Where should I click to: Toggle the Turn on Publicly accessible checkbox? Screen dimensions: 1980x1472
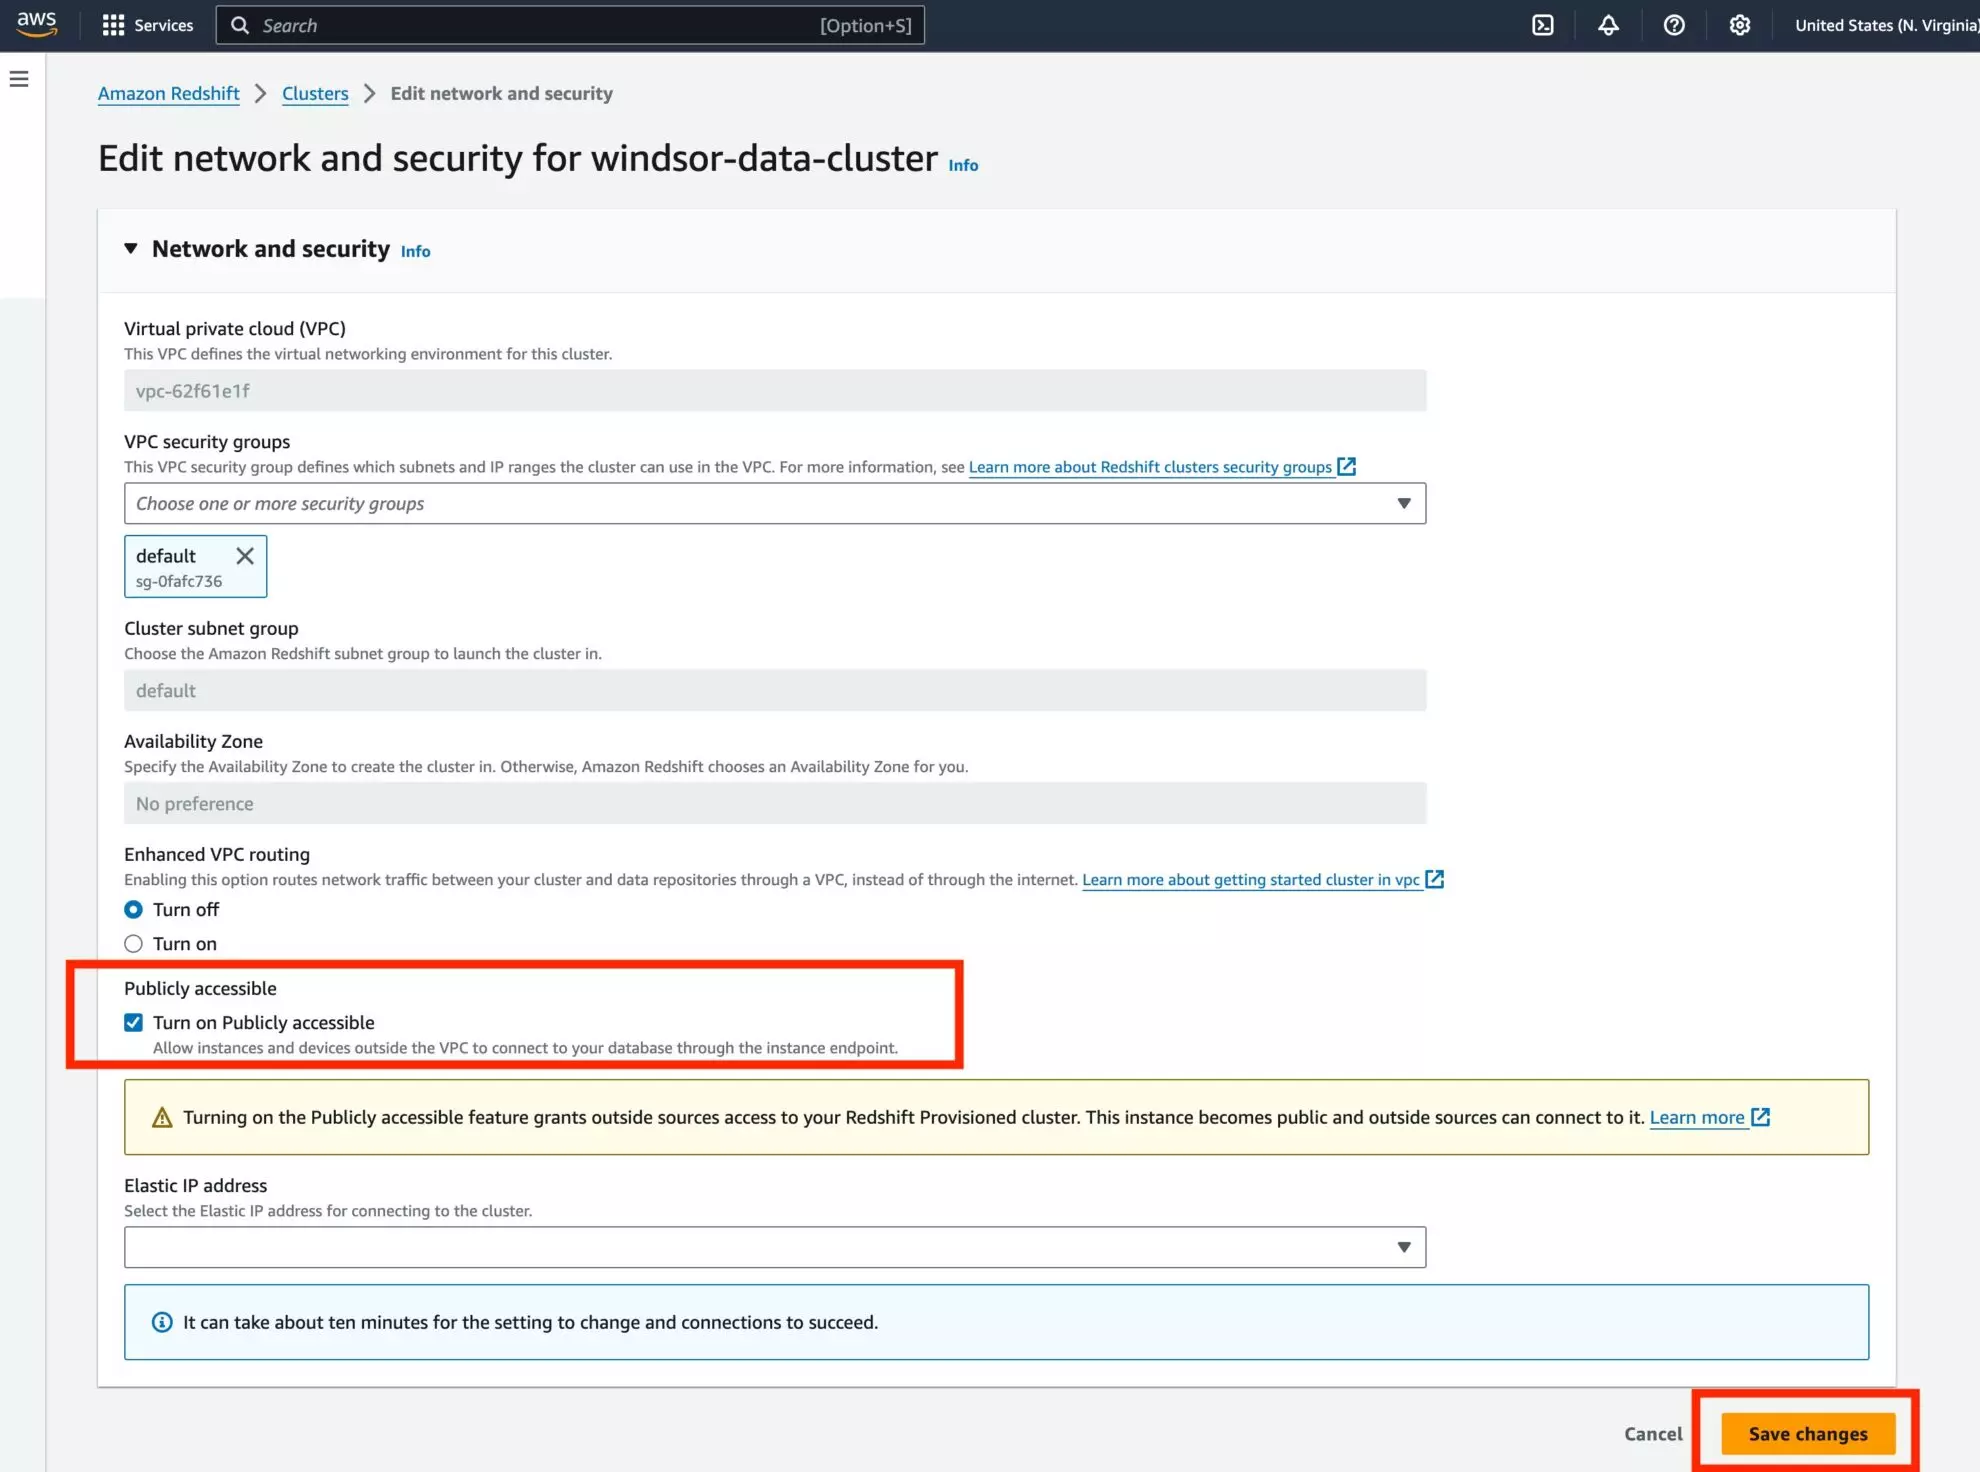click(133, 1022)
